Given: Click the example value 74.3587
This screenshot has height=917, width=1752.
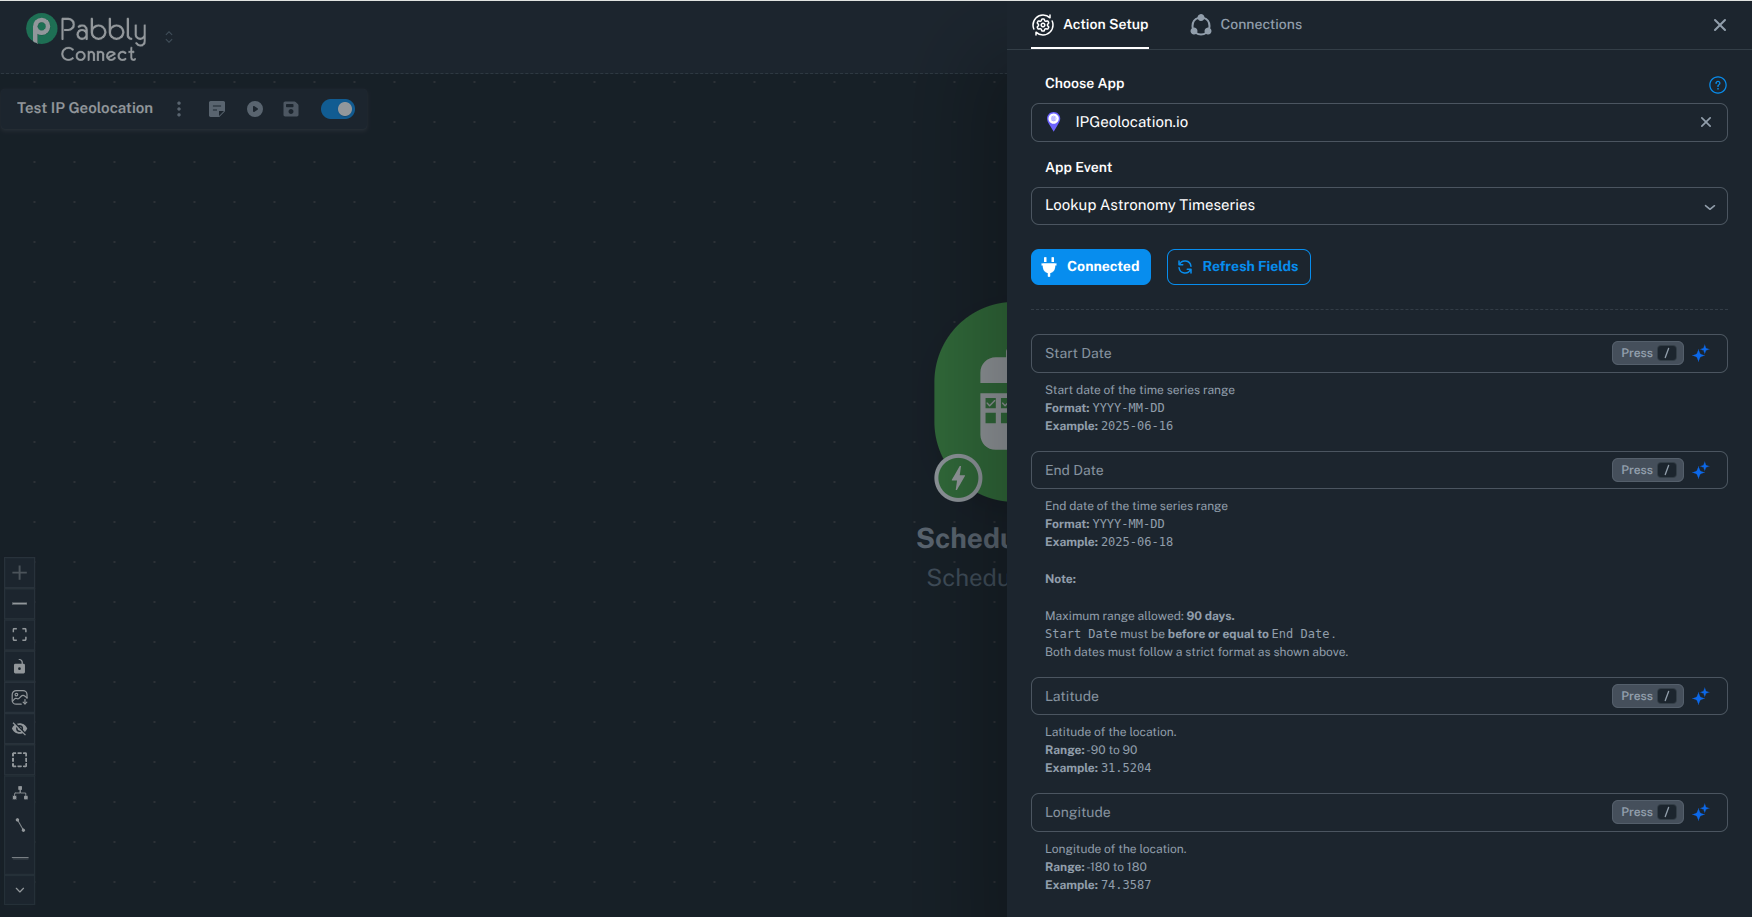Looking at the screenshot, I should [1126, 885].
